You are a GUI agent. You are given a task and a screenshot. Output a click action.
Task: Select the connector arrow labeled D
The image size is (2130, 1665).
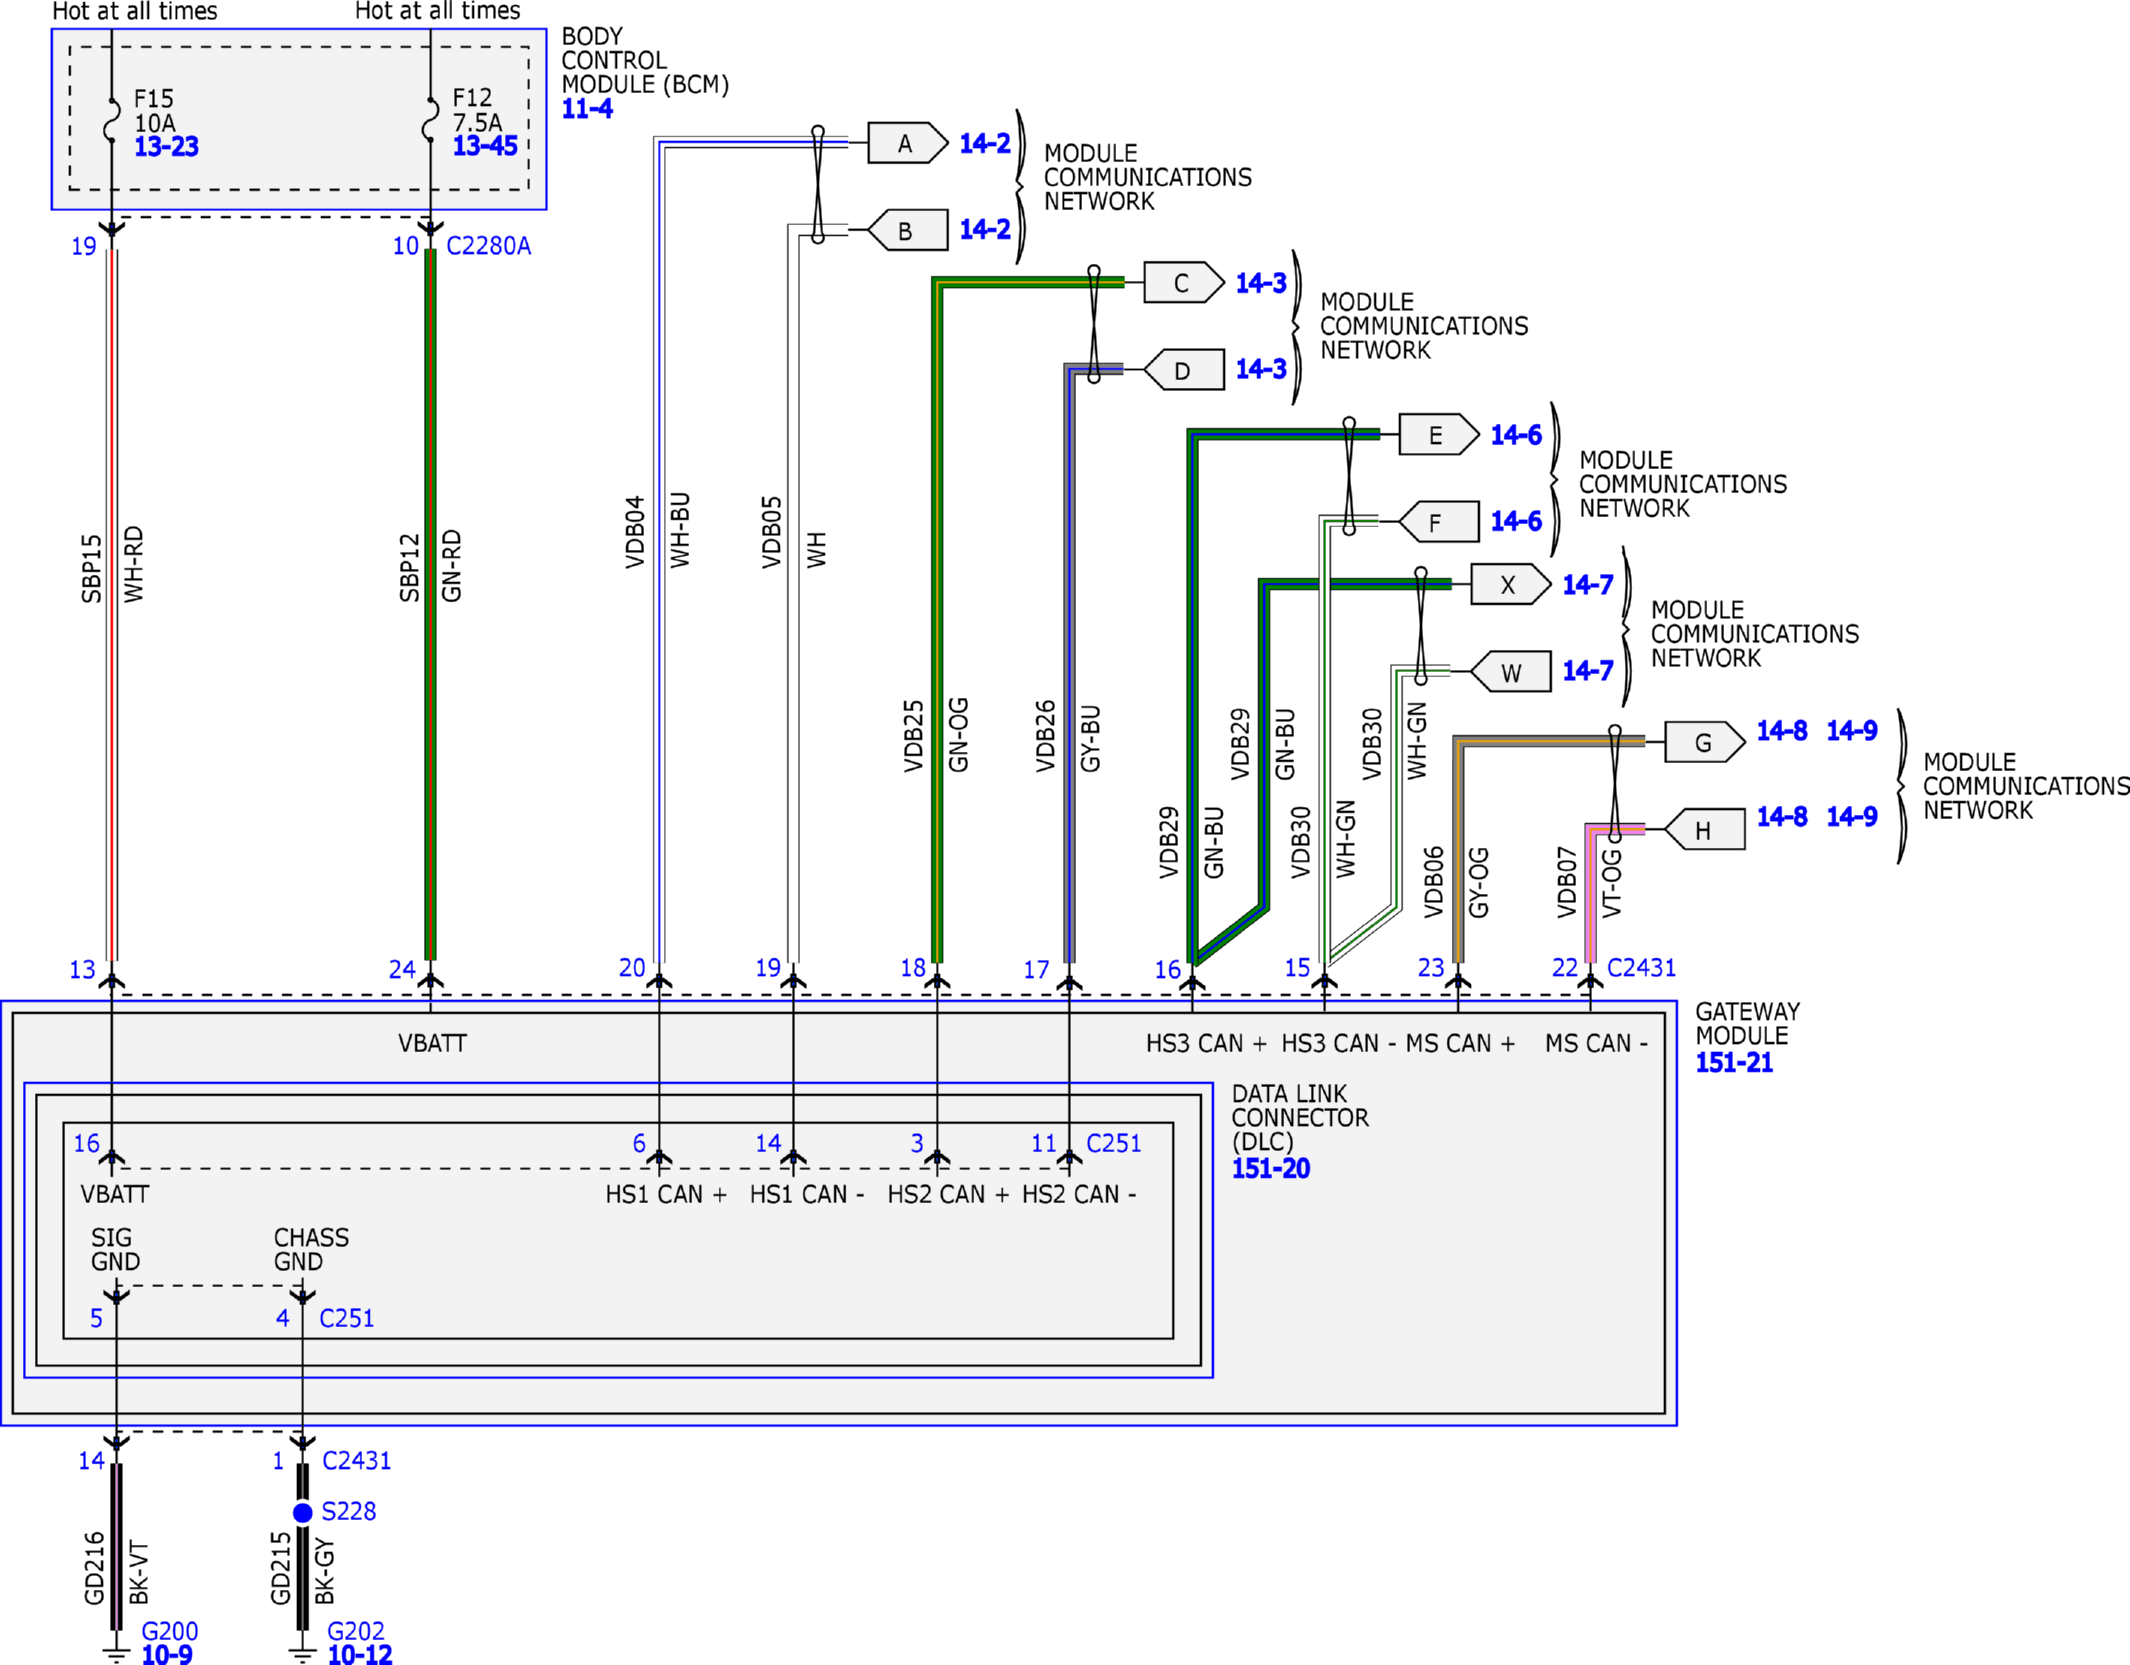tap(1183, 370)
